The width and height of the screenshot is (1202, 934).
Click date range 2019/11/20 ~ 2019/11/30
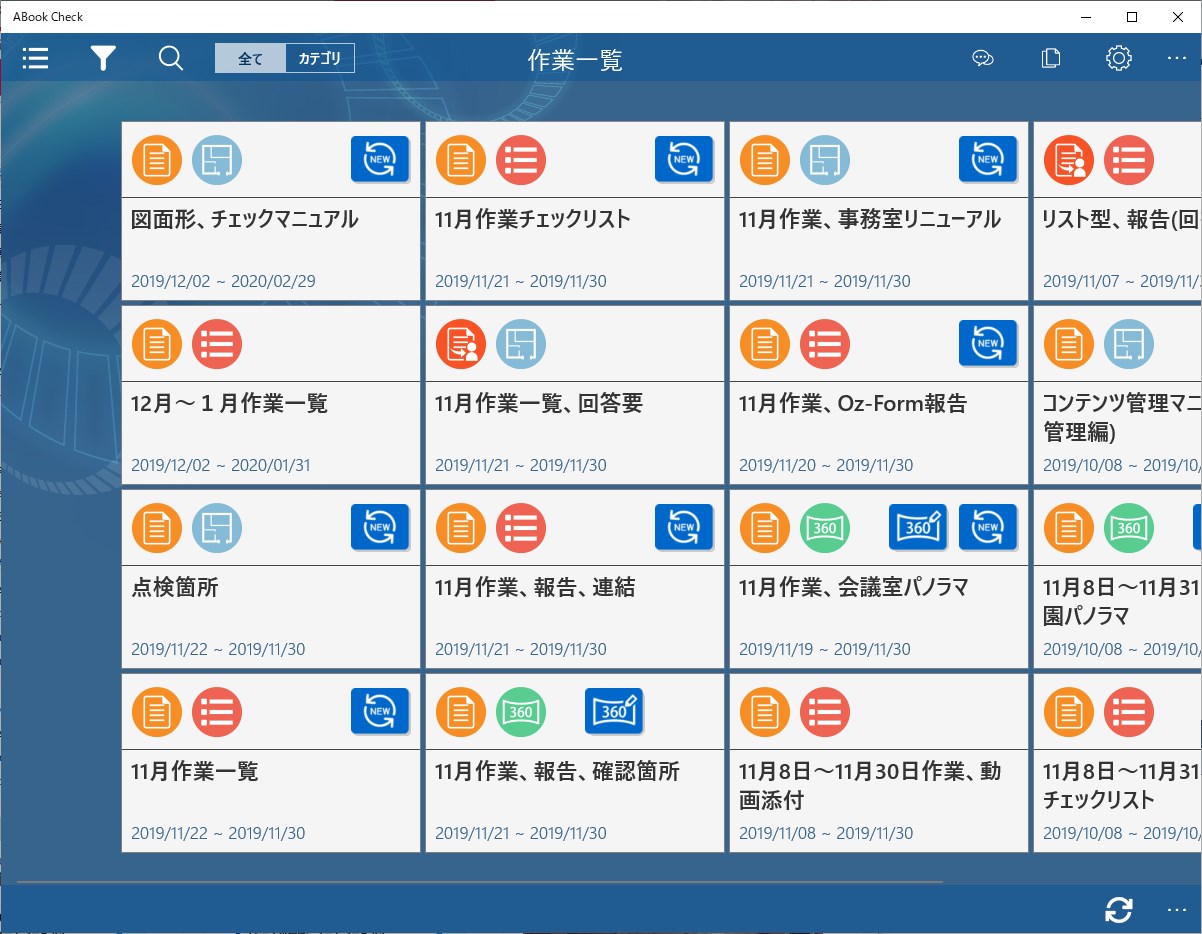[x=826, y=465]
